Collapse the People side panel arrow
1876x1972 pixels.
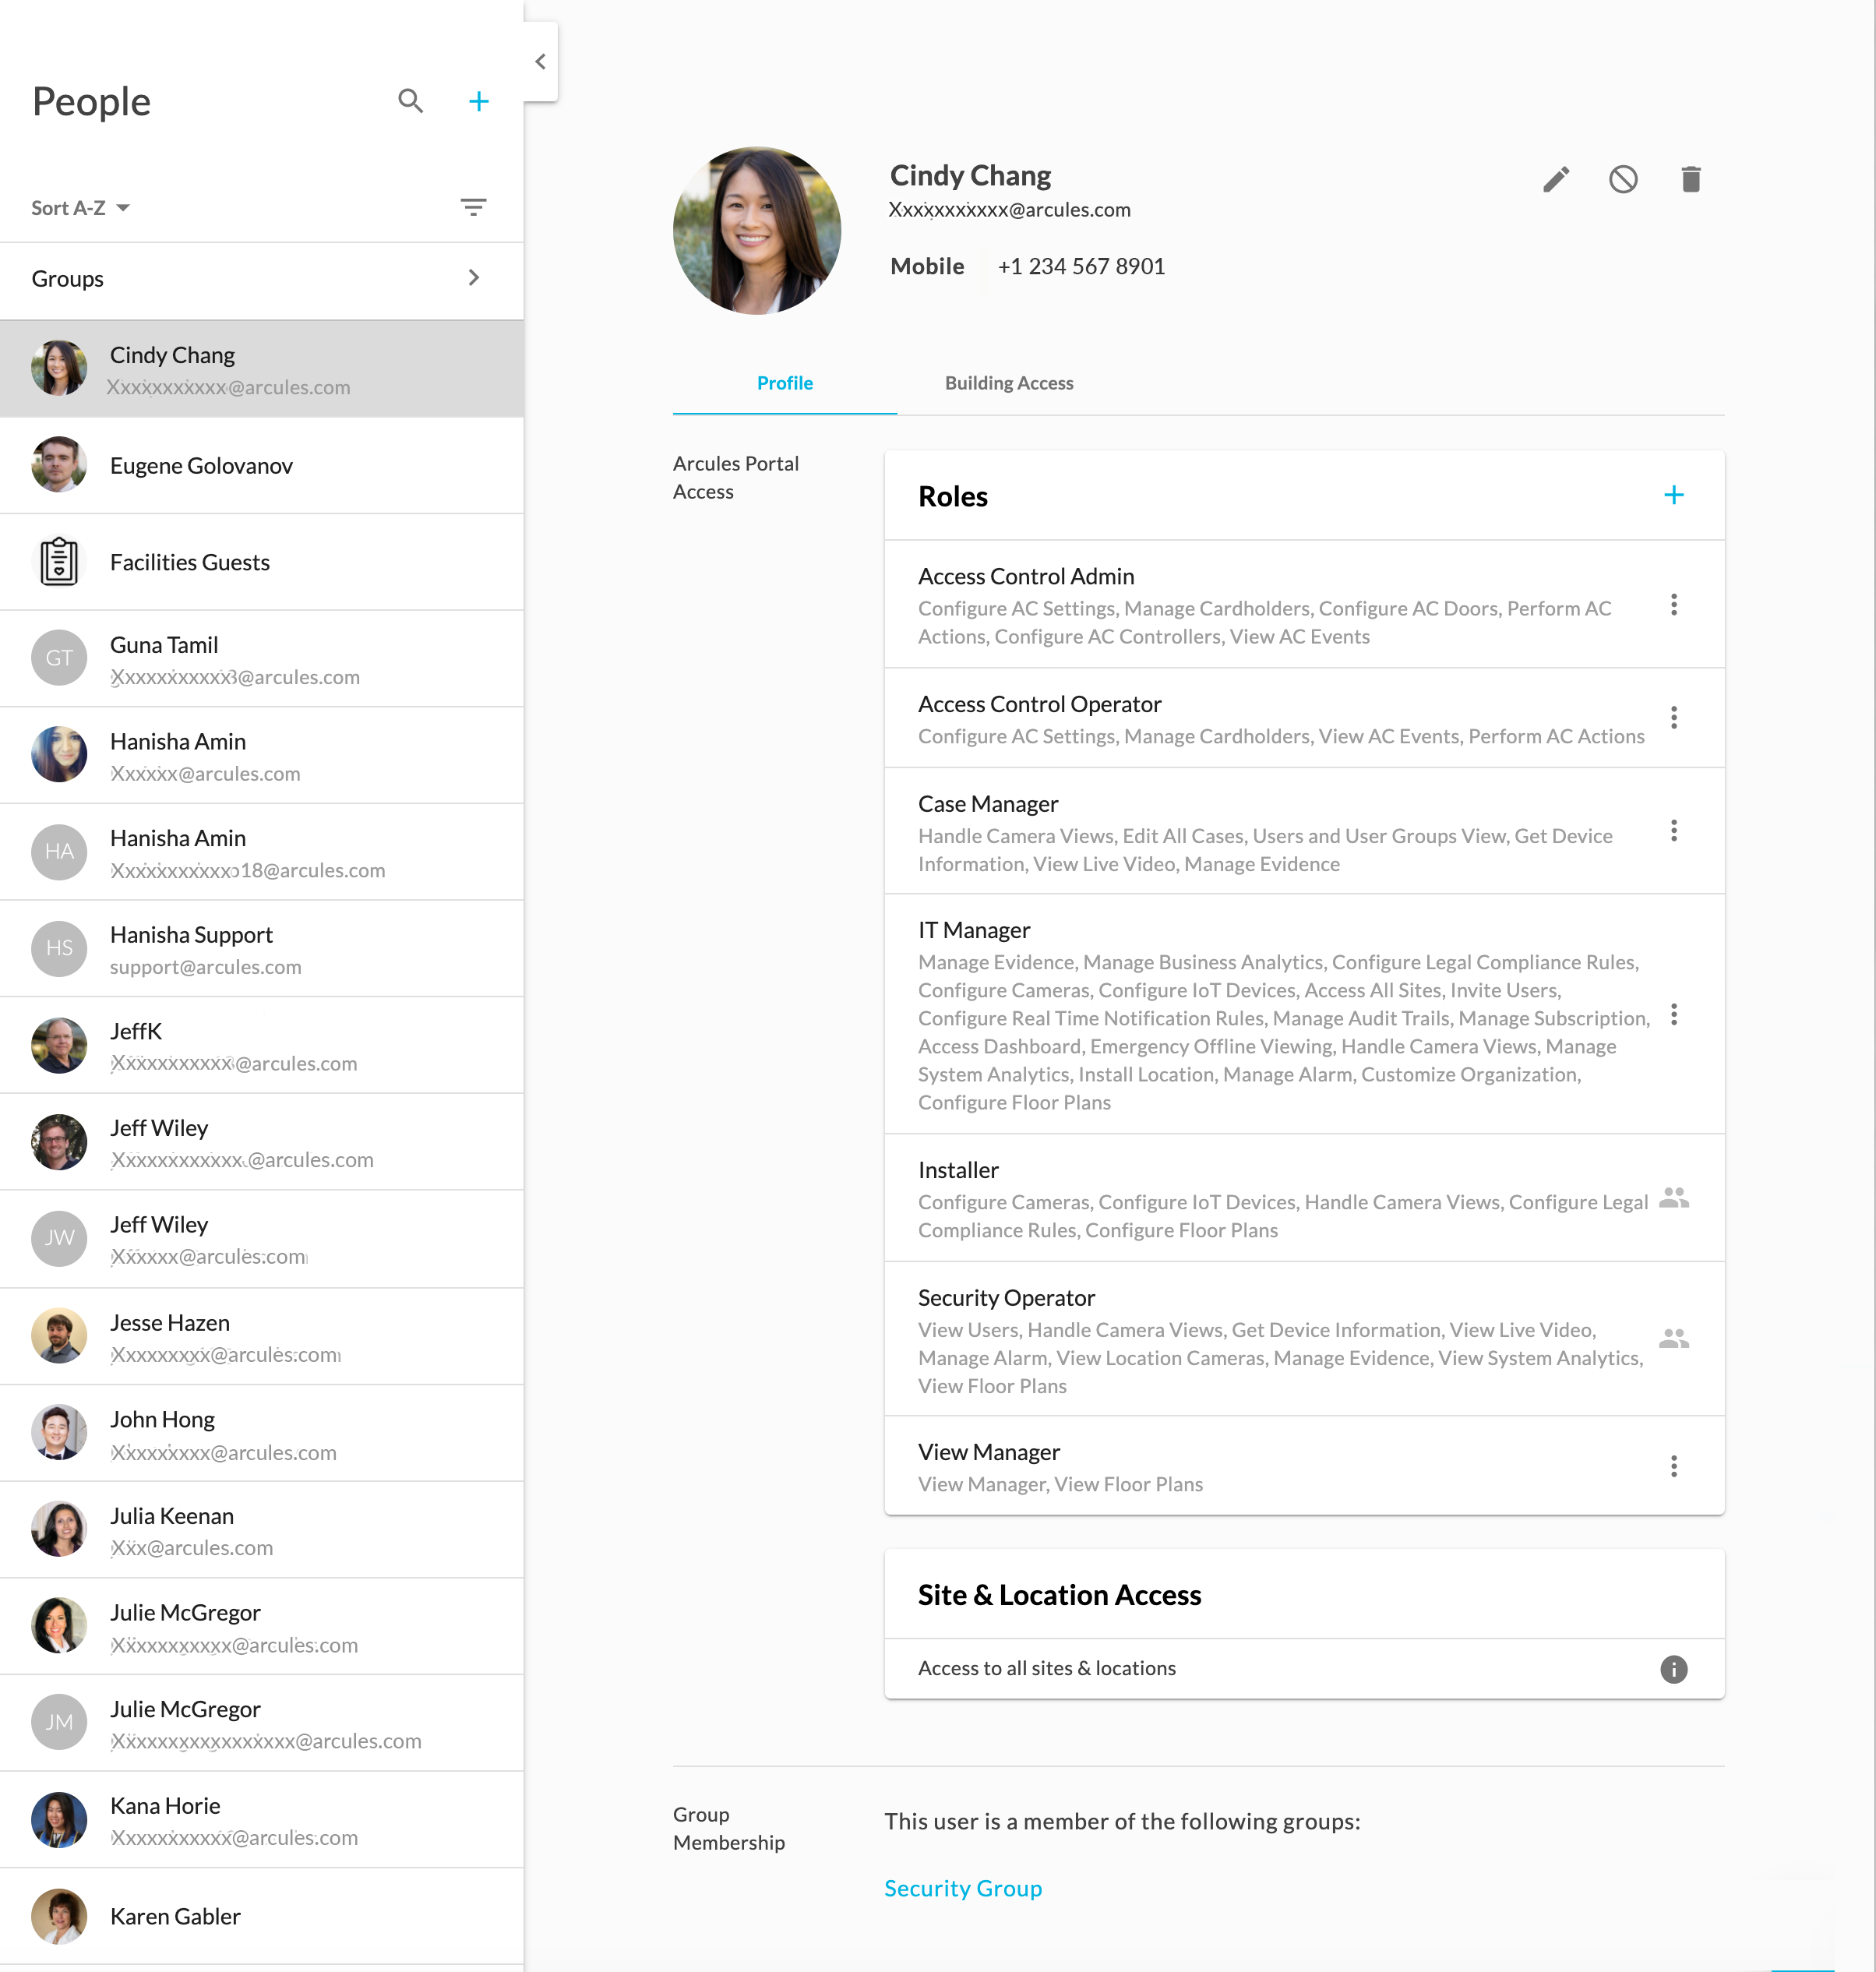pyautogui.click(x=540, y=61)
